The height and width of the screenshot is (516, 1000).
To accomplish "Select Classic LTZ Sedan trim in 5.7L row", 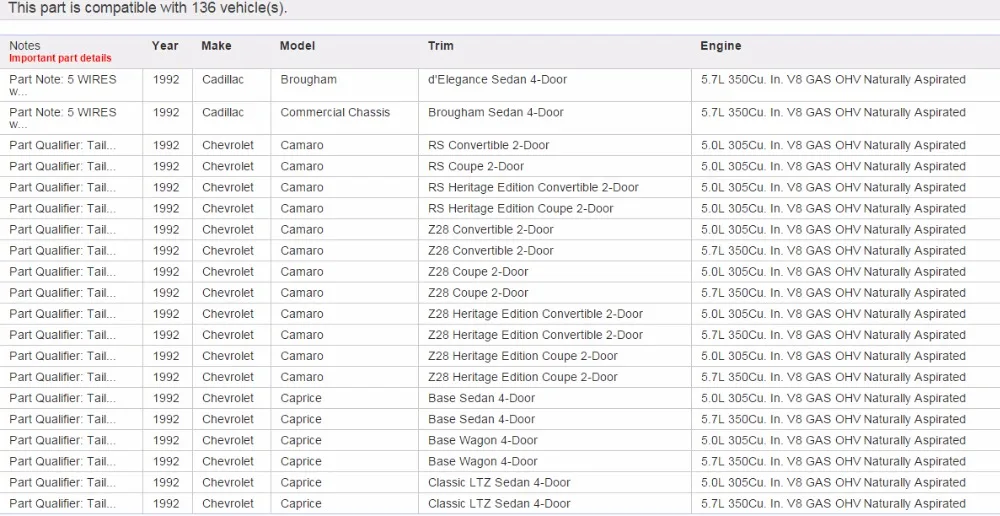I will [499, 503].
